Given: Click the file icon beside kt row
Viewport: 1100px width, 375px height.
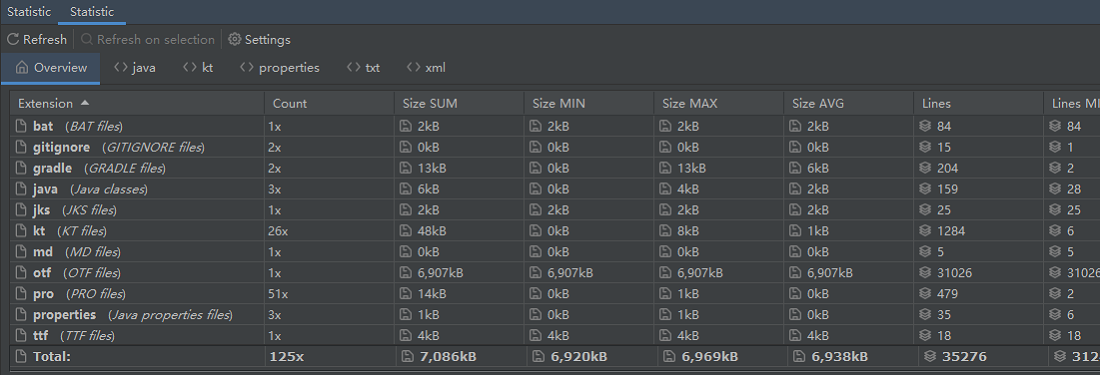Looking at the screenshot, I should (x=20, y=231).
